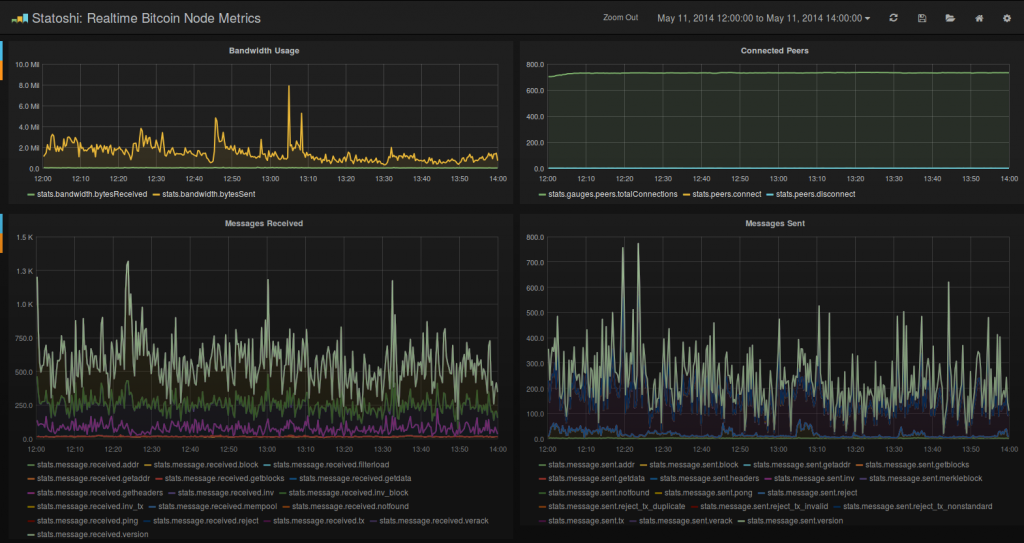Click the blue row handle beside Bandwidth Usage
The image size is (1024, 543).
tap(1, 51)
